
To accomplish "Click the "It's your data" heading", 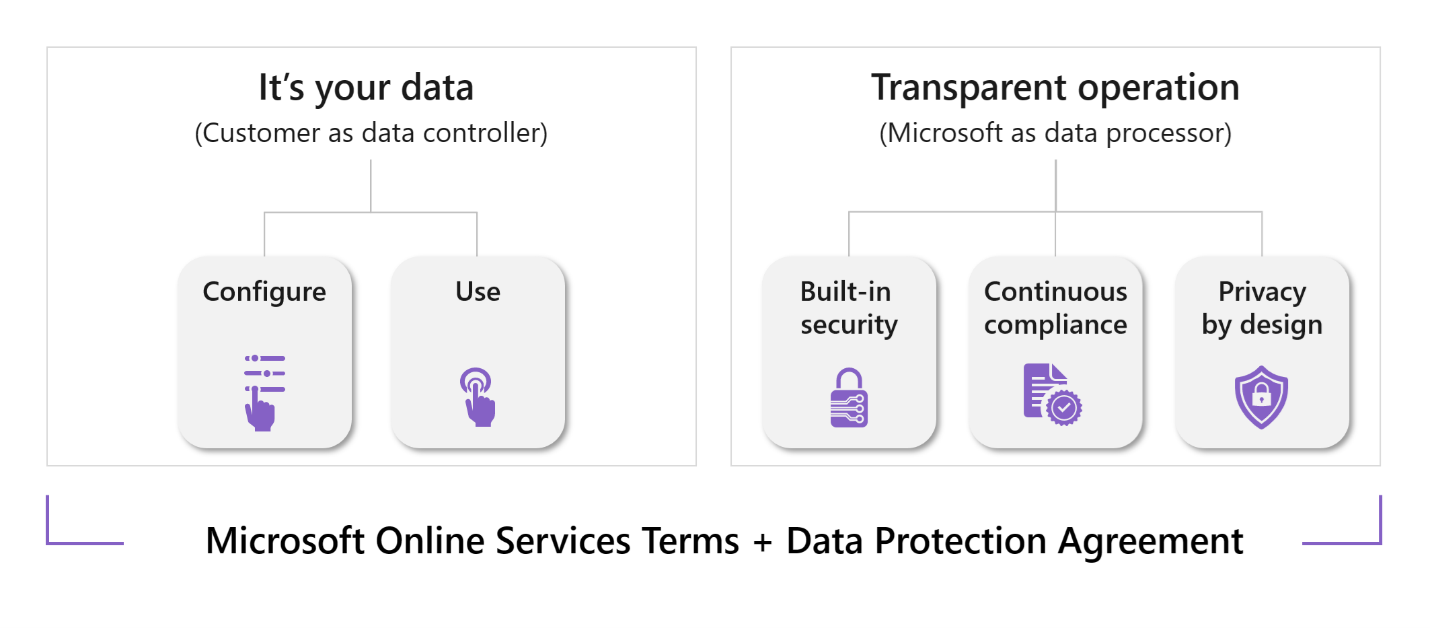I will (366, 88).
